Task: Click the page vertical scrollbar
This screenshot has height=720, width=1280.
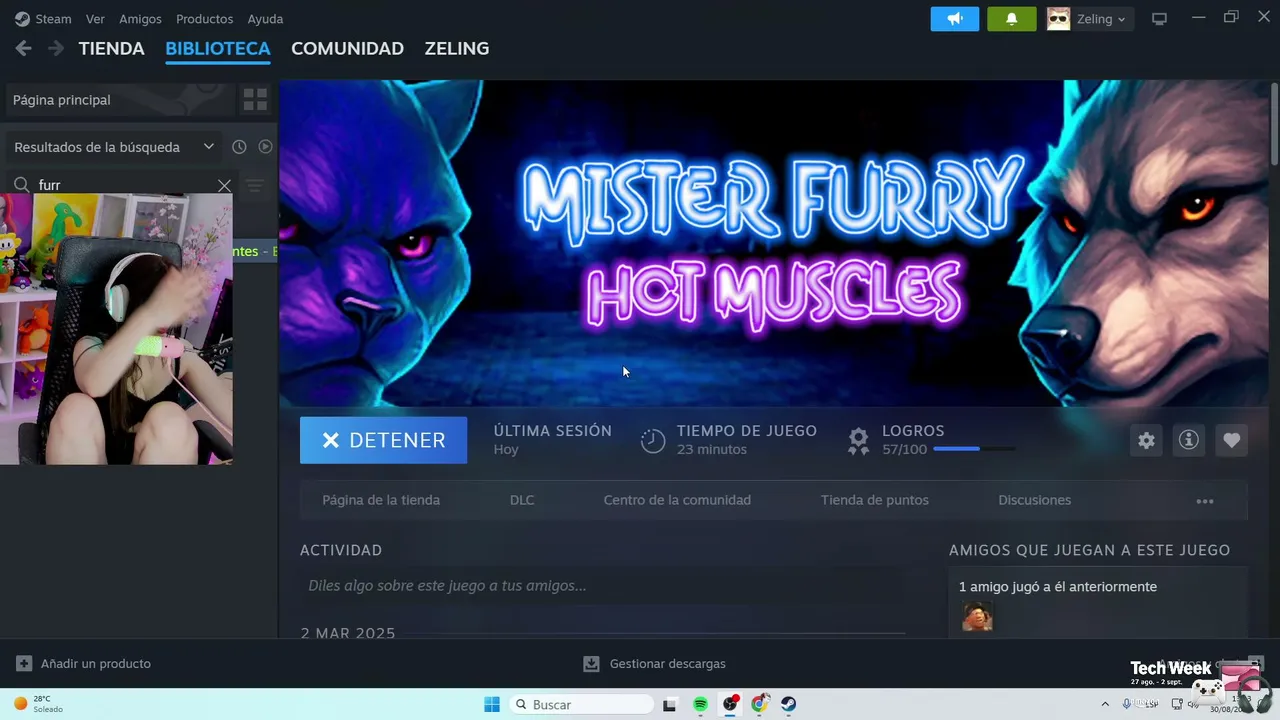Action: [1273, 122]
